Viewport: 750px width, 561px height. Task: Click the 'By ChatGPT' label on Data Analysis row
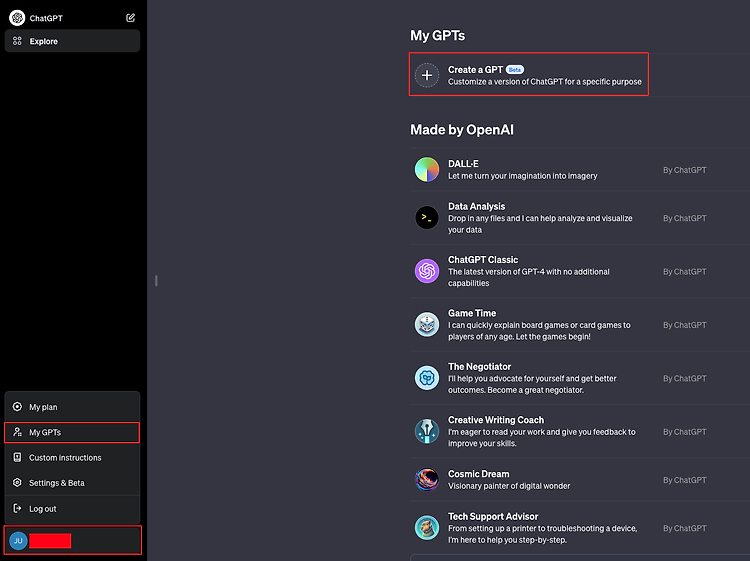tap(684, 218)
